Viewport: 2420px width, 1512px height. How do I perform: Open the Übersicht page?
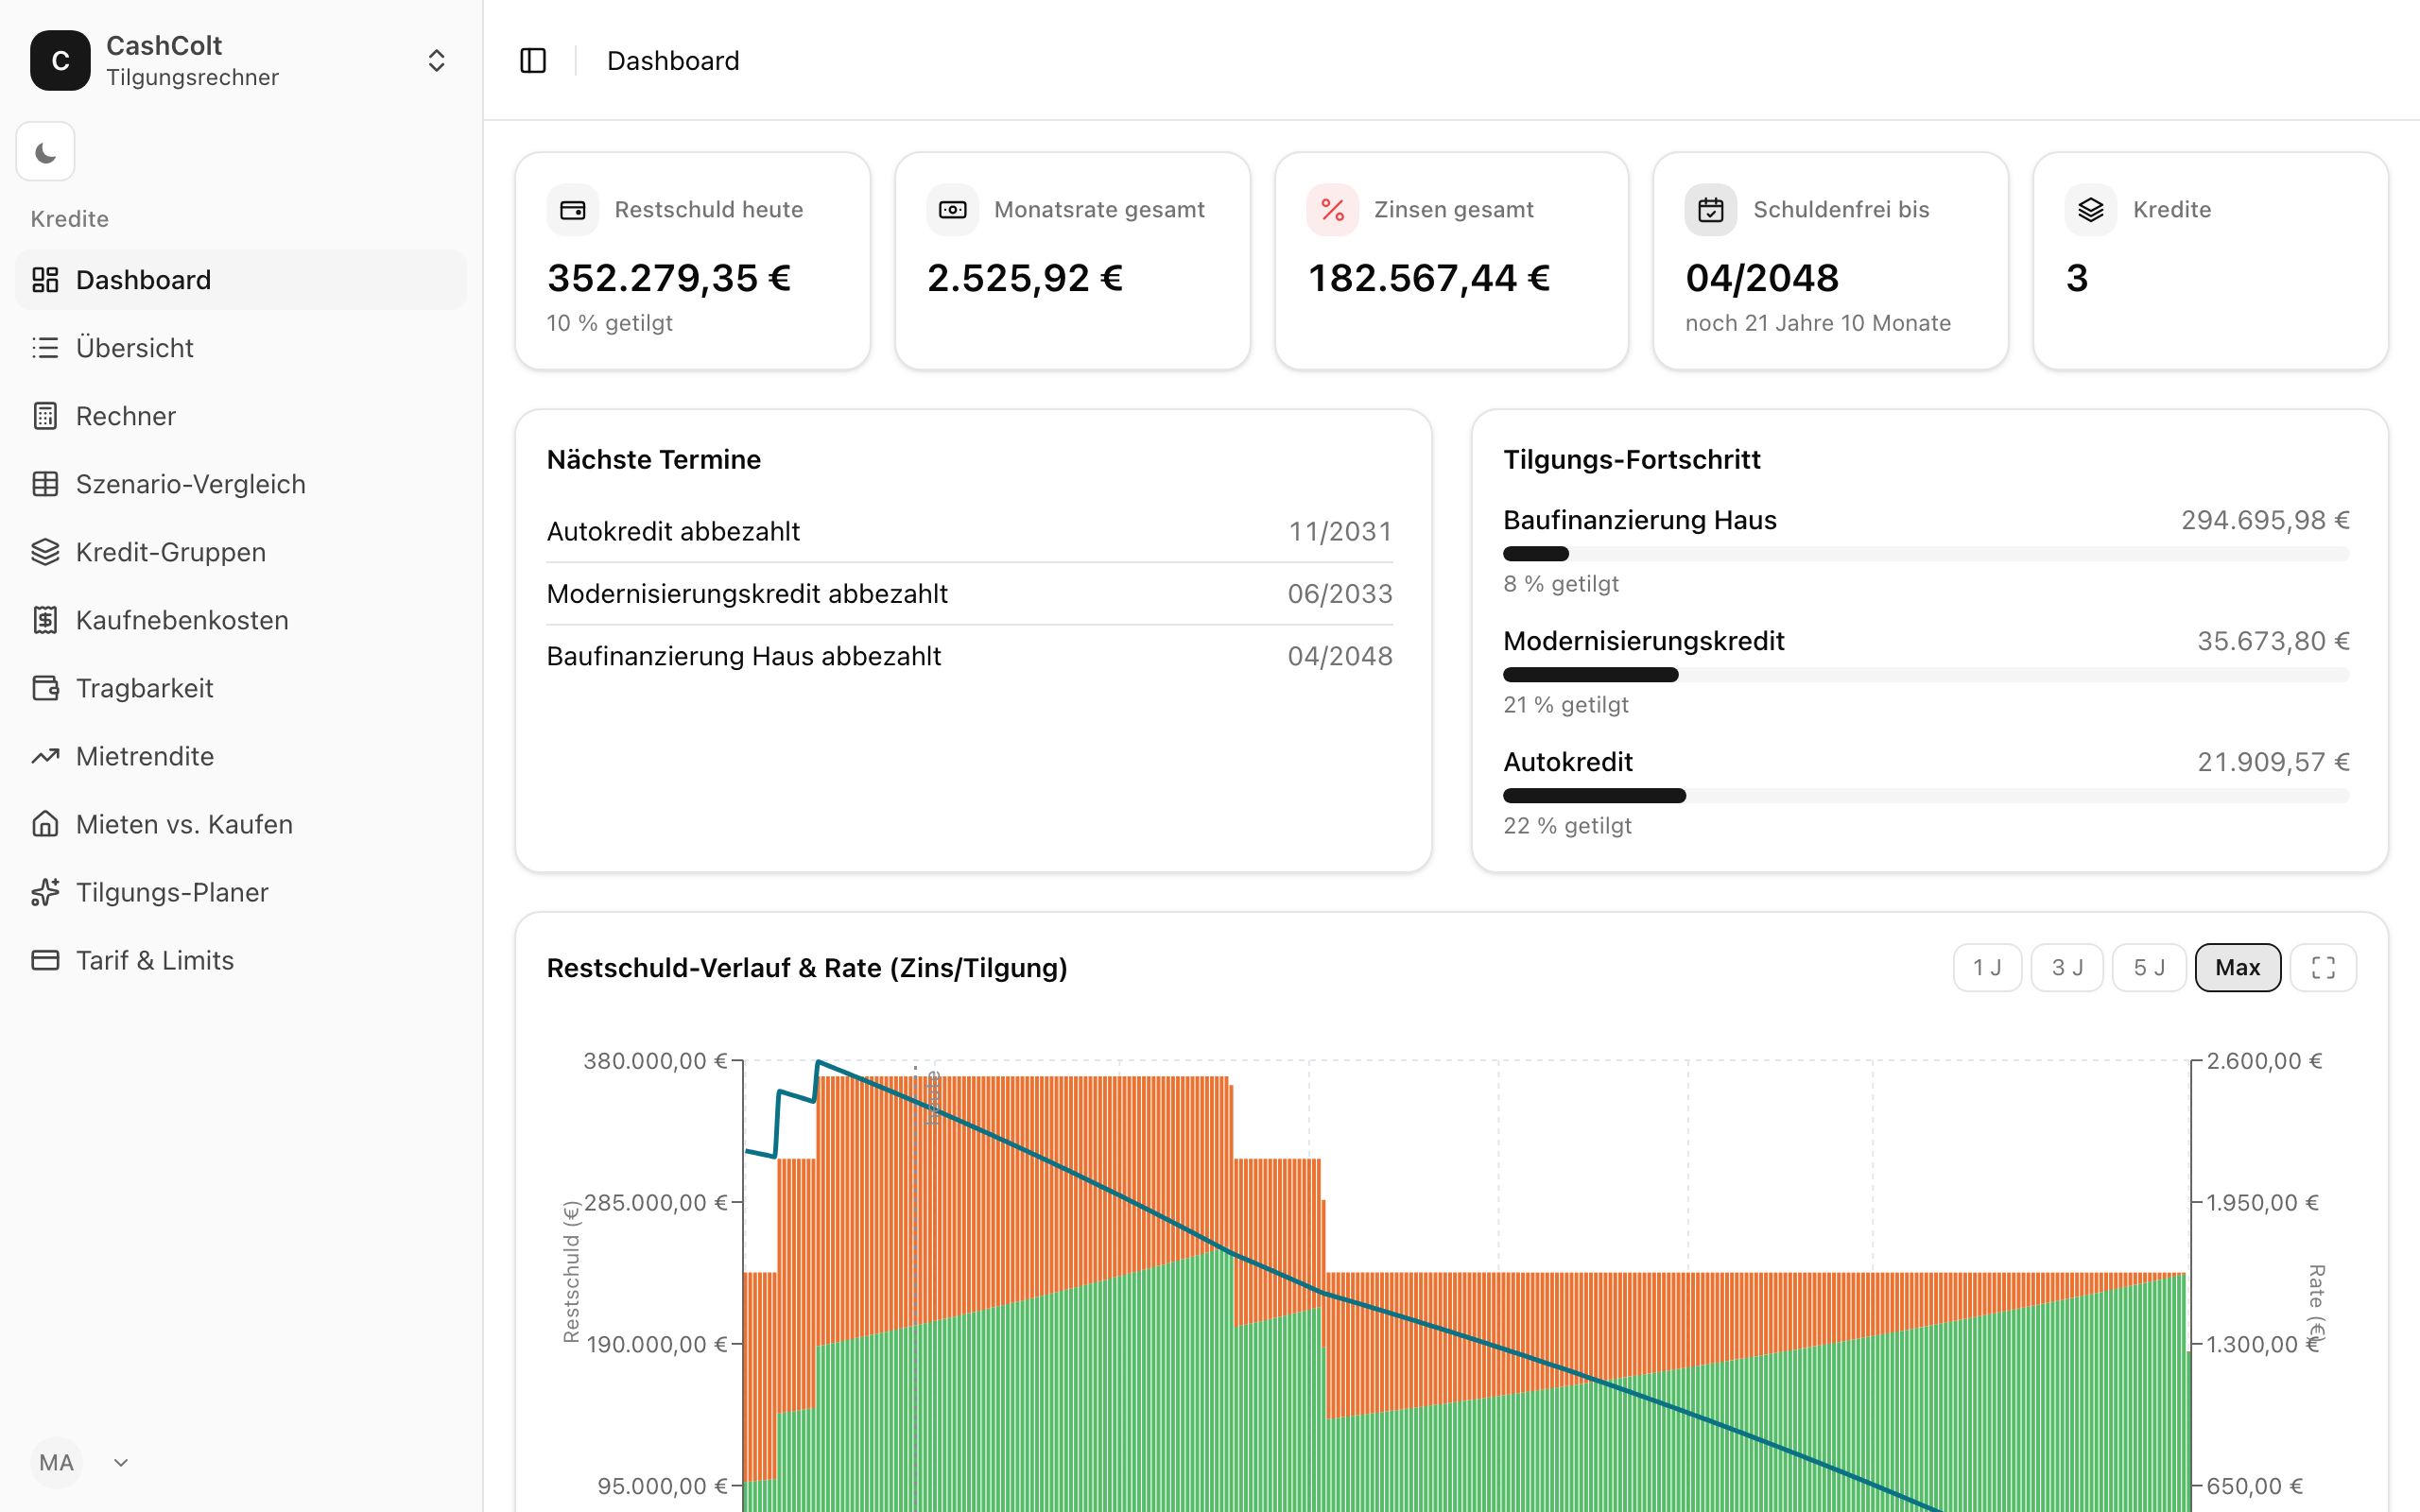(x=241, y=348)
